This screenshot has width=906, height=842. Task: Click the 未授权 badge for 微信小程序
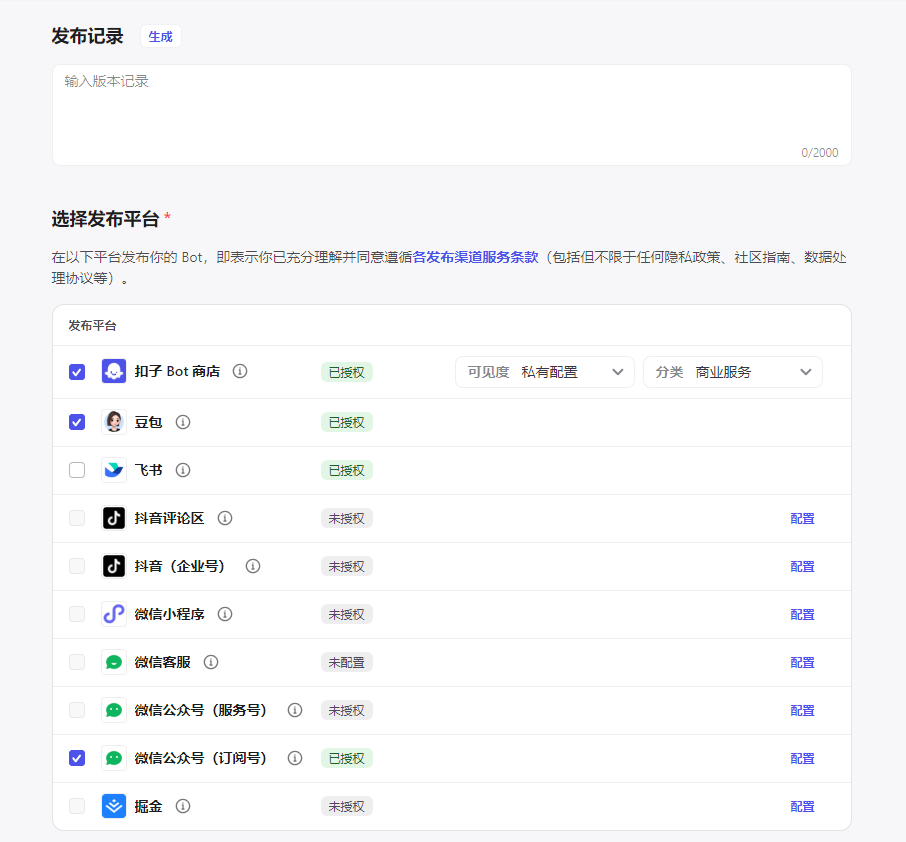coord(347,614)
